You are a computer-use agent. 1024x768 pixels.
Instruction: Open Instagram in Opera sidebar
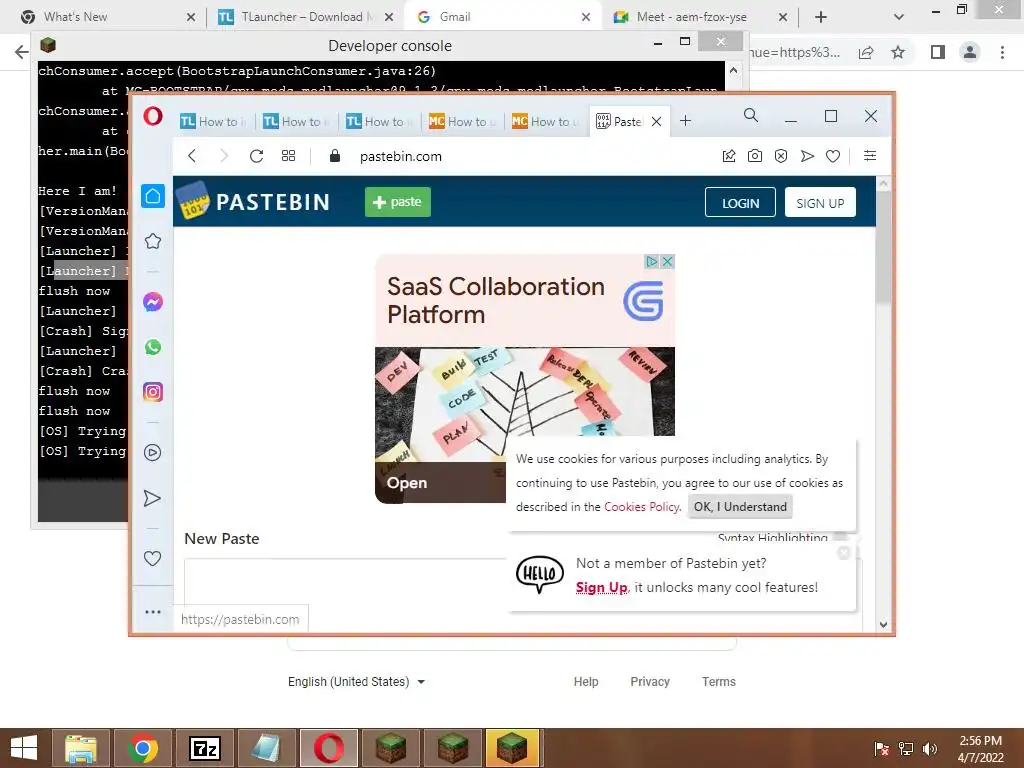coord(153,392)
